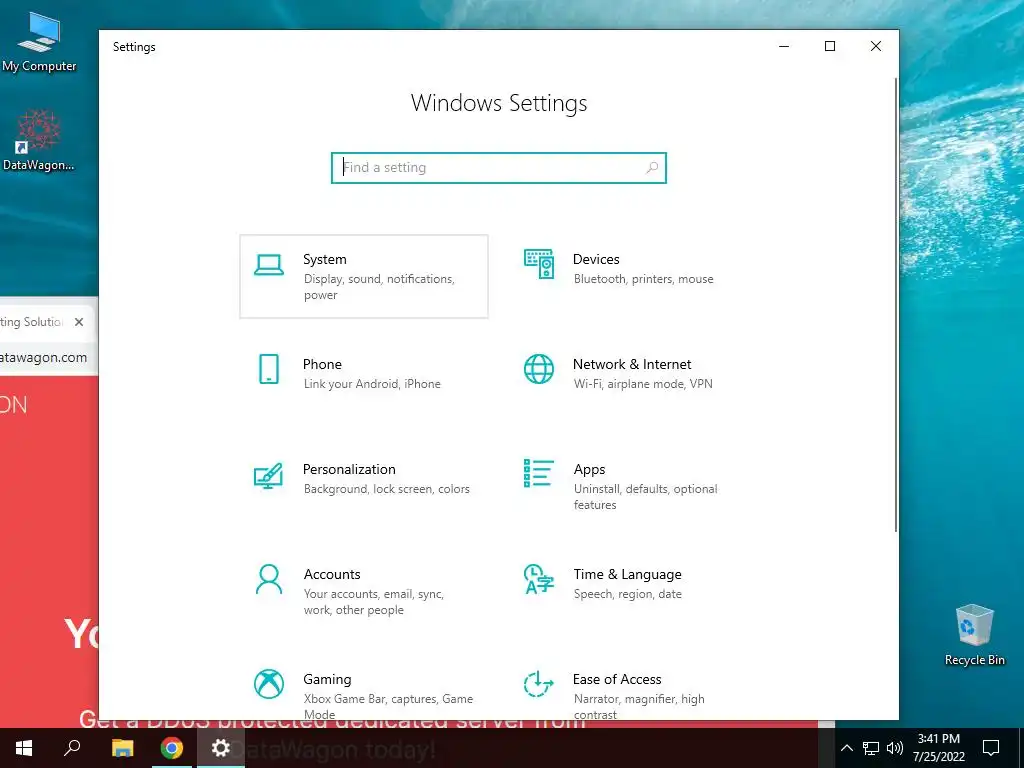Viewport: 1024px width, 768px height.
Task: Select the My Computer desktop icon
Action: [x=39, y=42]
